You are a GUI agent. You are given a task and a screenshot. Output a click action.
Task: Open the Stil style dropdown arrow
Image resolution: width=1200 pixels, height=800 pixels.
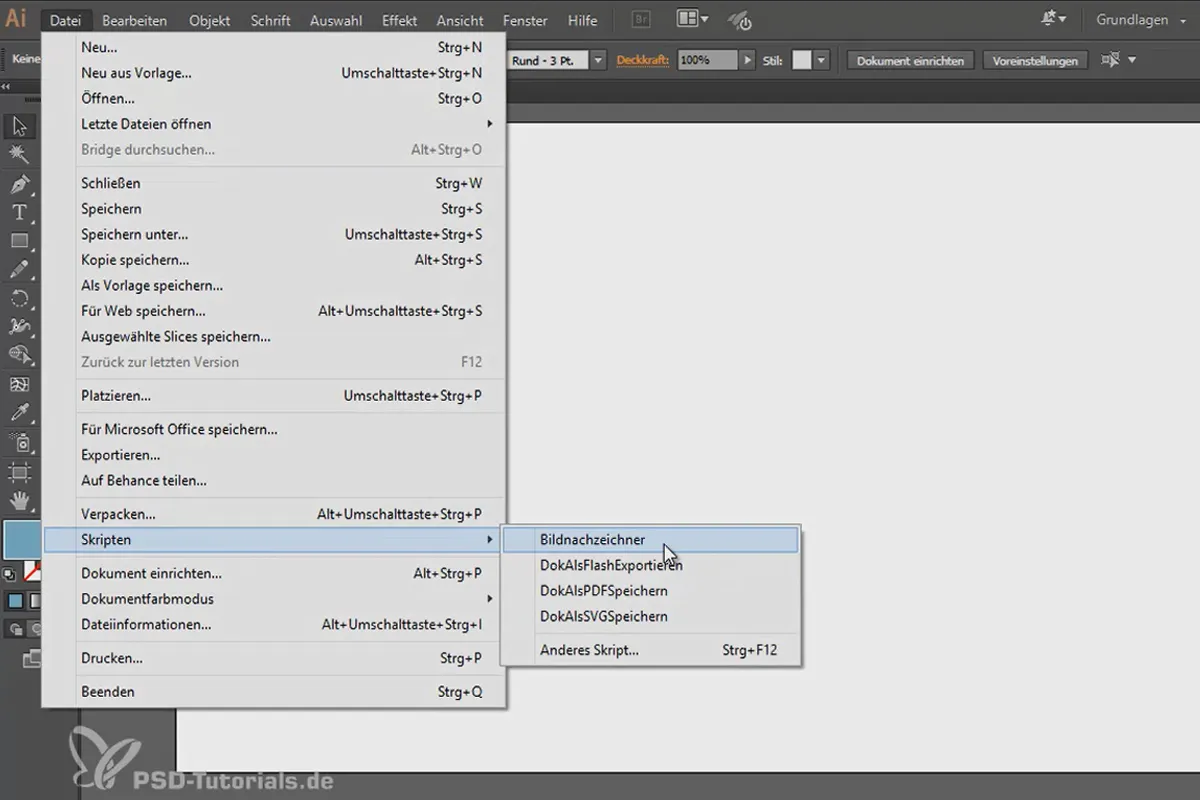822,60
